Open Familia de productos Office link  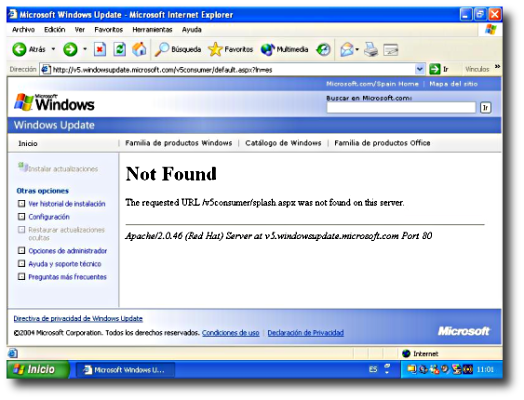[382, 143]
